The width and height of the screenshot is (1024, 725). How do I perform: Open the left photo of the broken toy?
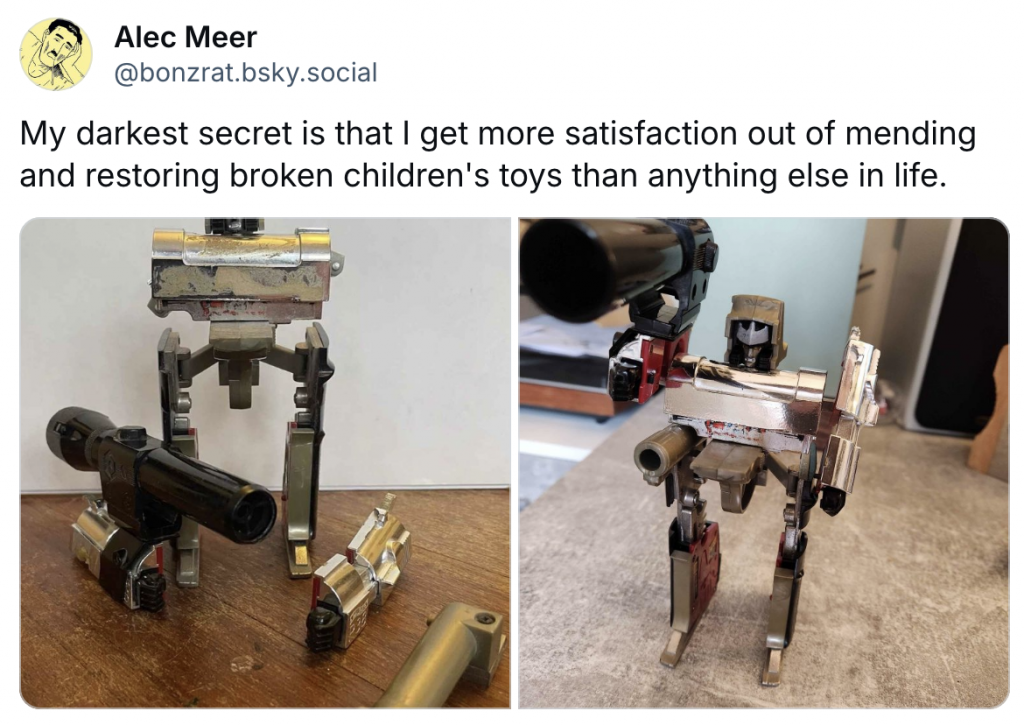tap(265, 462)
